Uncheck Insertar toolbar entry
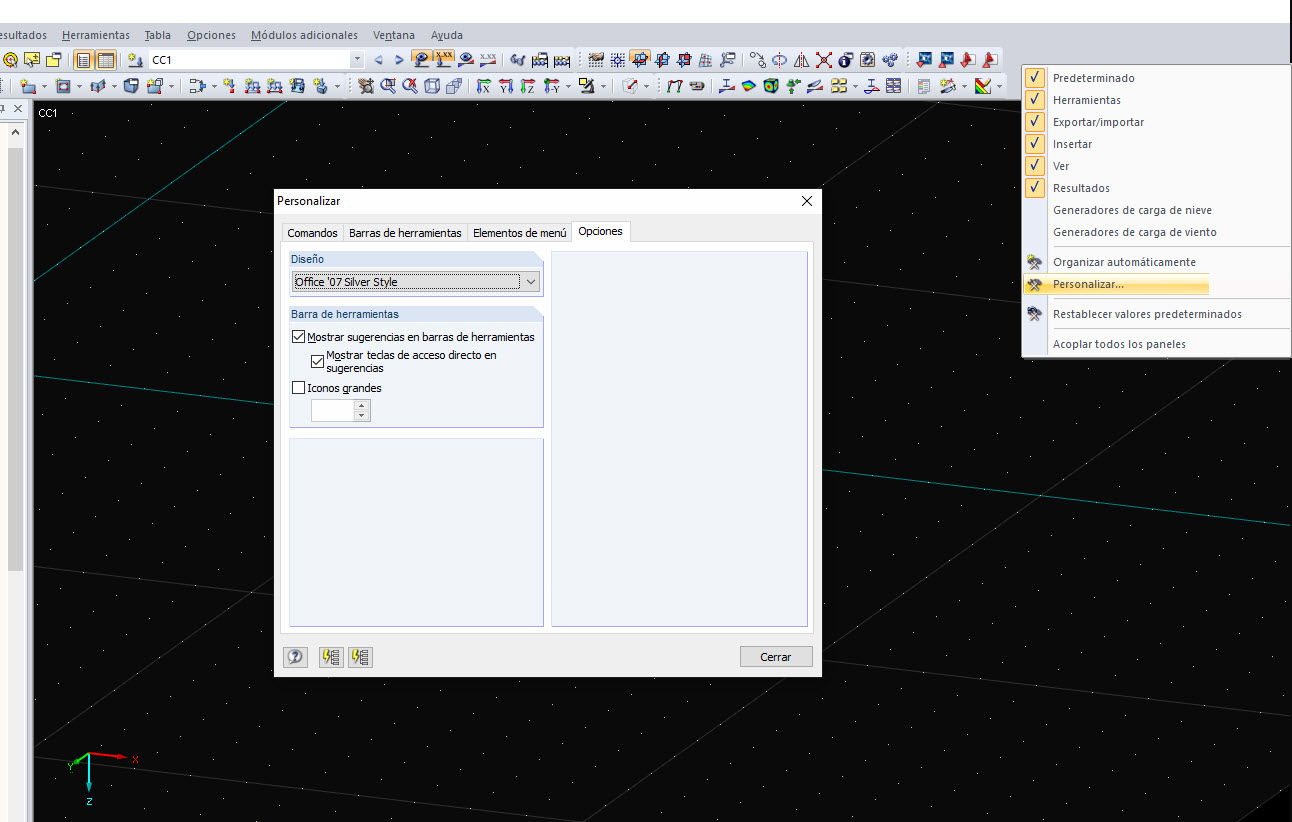Screen dimensions: 1292x822 [1036, 144]
